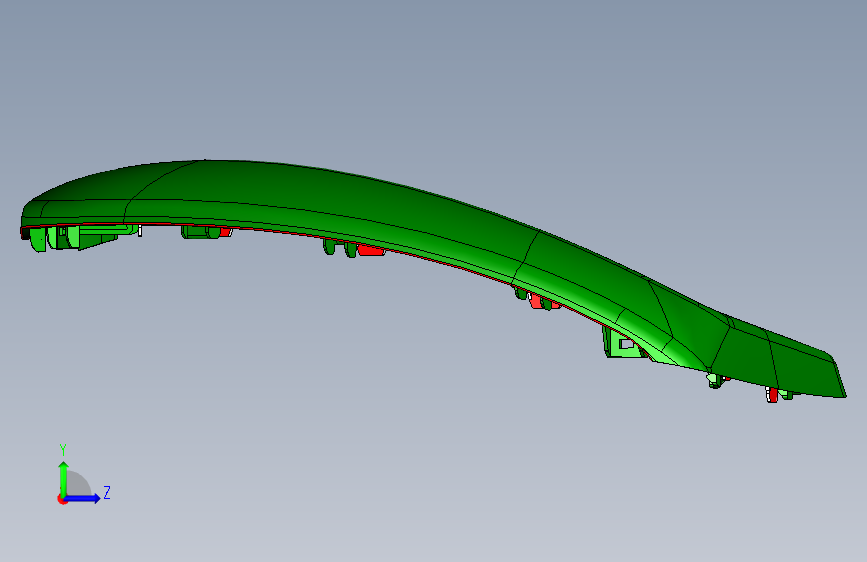This screenshot has height=562, width=867.
Task: Click the green Y axis arrow of the triad
Action: pos(64,478)
